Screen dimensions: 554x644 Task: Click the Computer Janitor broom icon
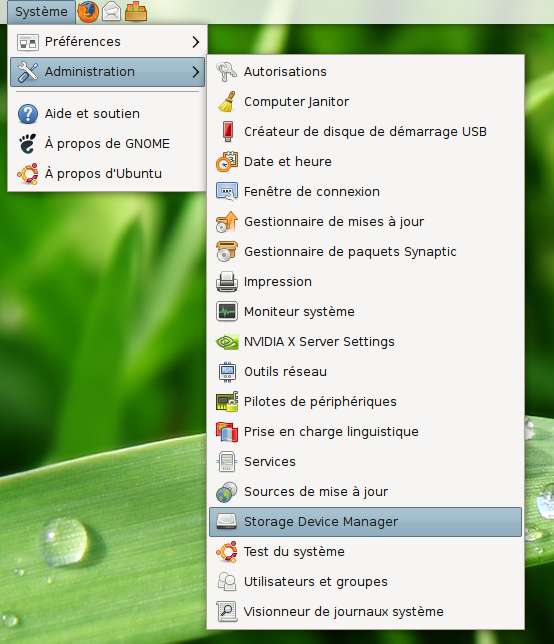tap(227, 102)
